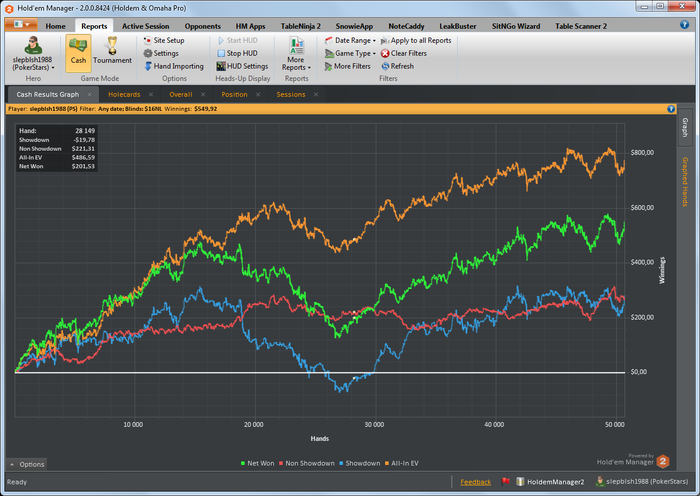The width and height of the screenshot is (700, 496).
Task: Click Apply to all Reports
Action: pyautogui.click(x=416, y=40)
